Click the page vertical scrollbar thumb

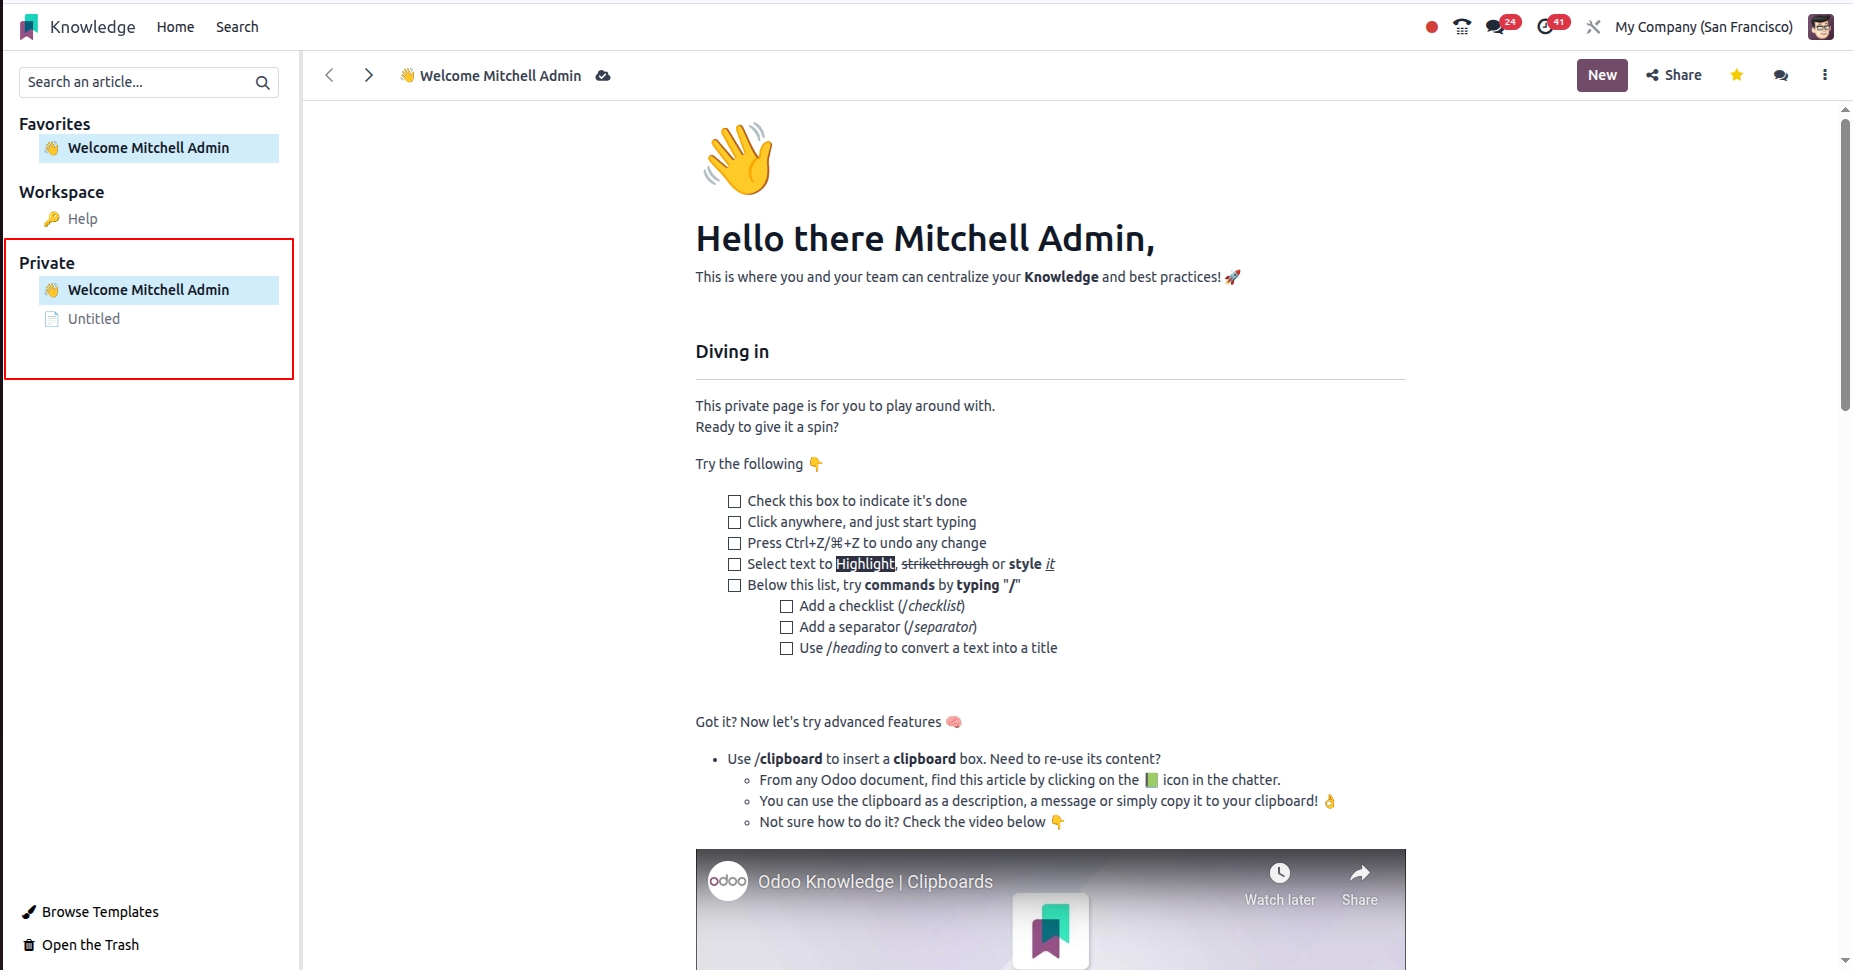click(x=1845, y=265)
